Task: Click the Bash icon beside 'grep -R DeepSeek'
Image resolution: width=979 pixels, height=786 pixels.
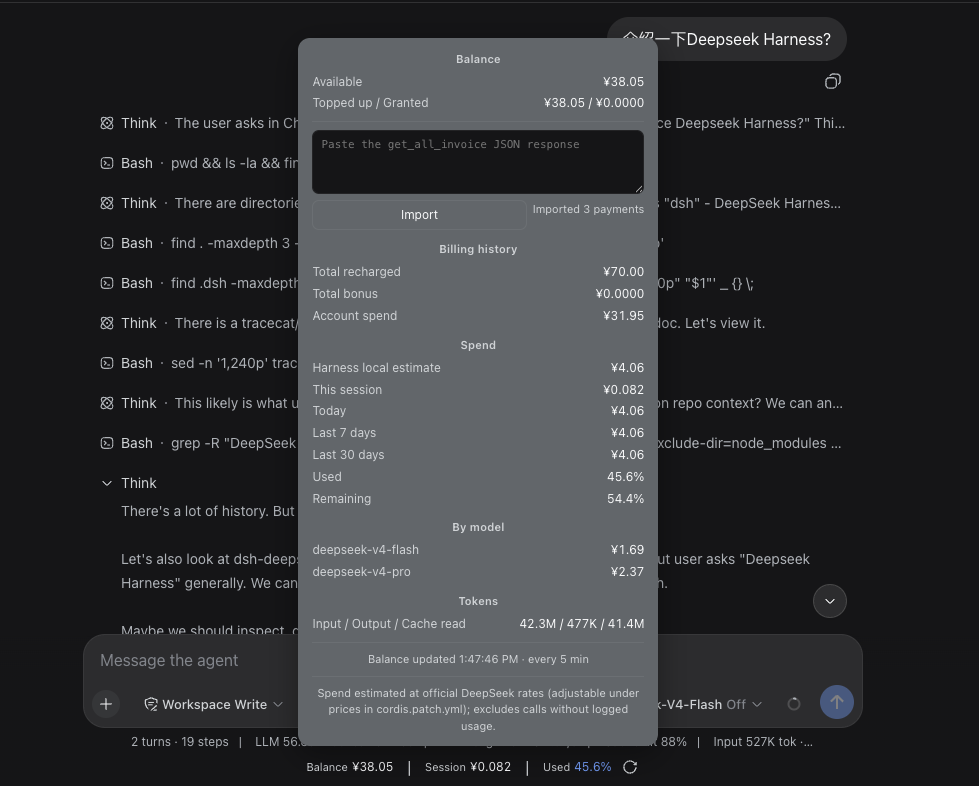Action: click(x=107, y=443)
